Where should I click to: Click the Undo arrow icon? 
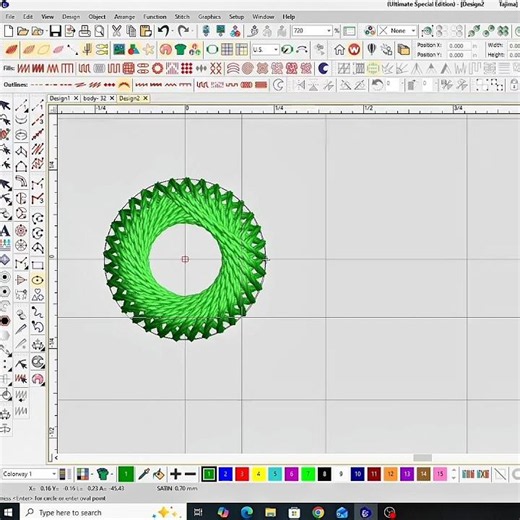(x=163, y=31)
